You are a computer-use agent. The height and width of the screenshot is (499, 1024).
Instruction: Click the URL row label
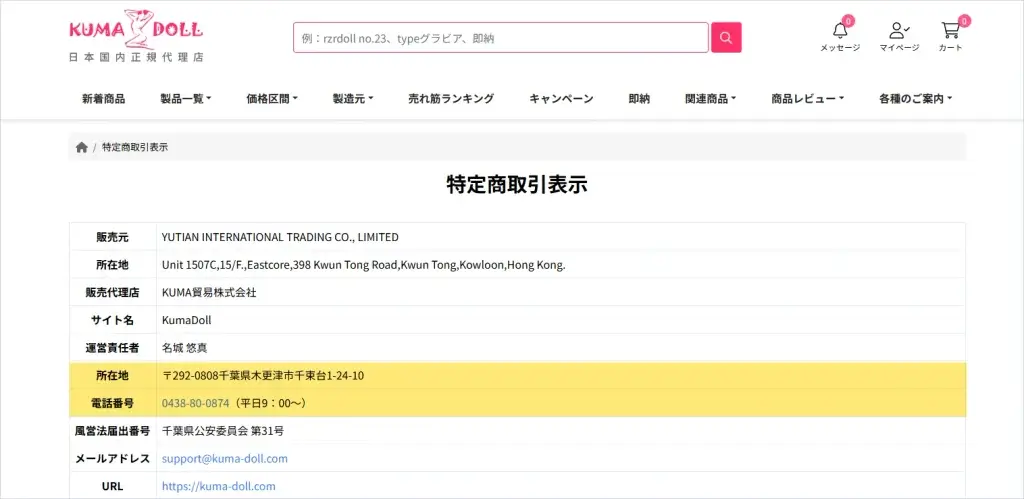coord(112,486)
